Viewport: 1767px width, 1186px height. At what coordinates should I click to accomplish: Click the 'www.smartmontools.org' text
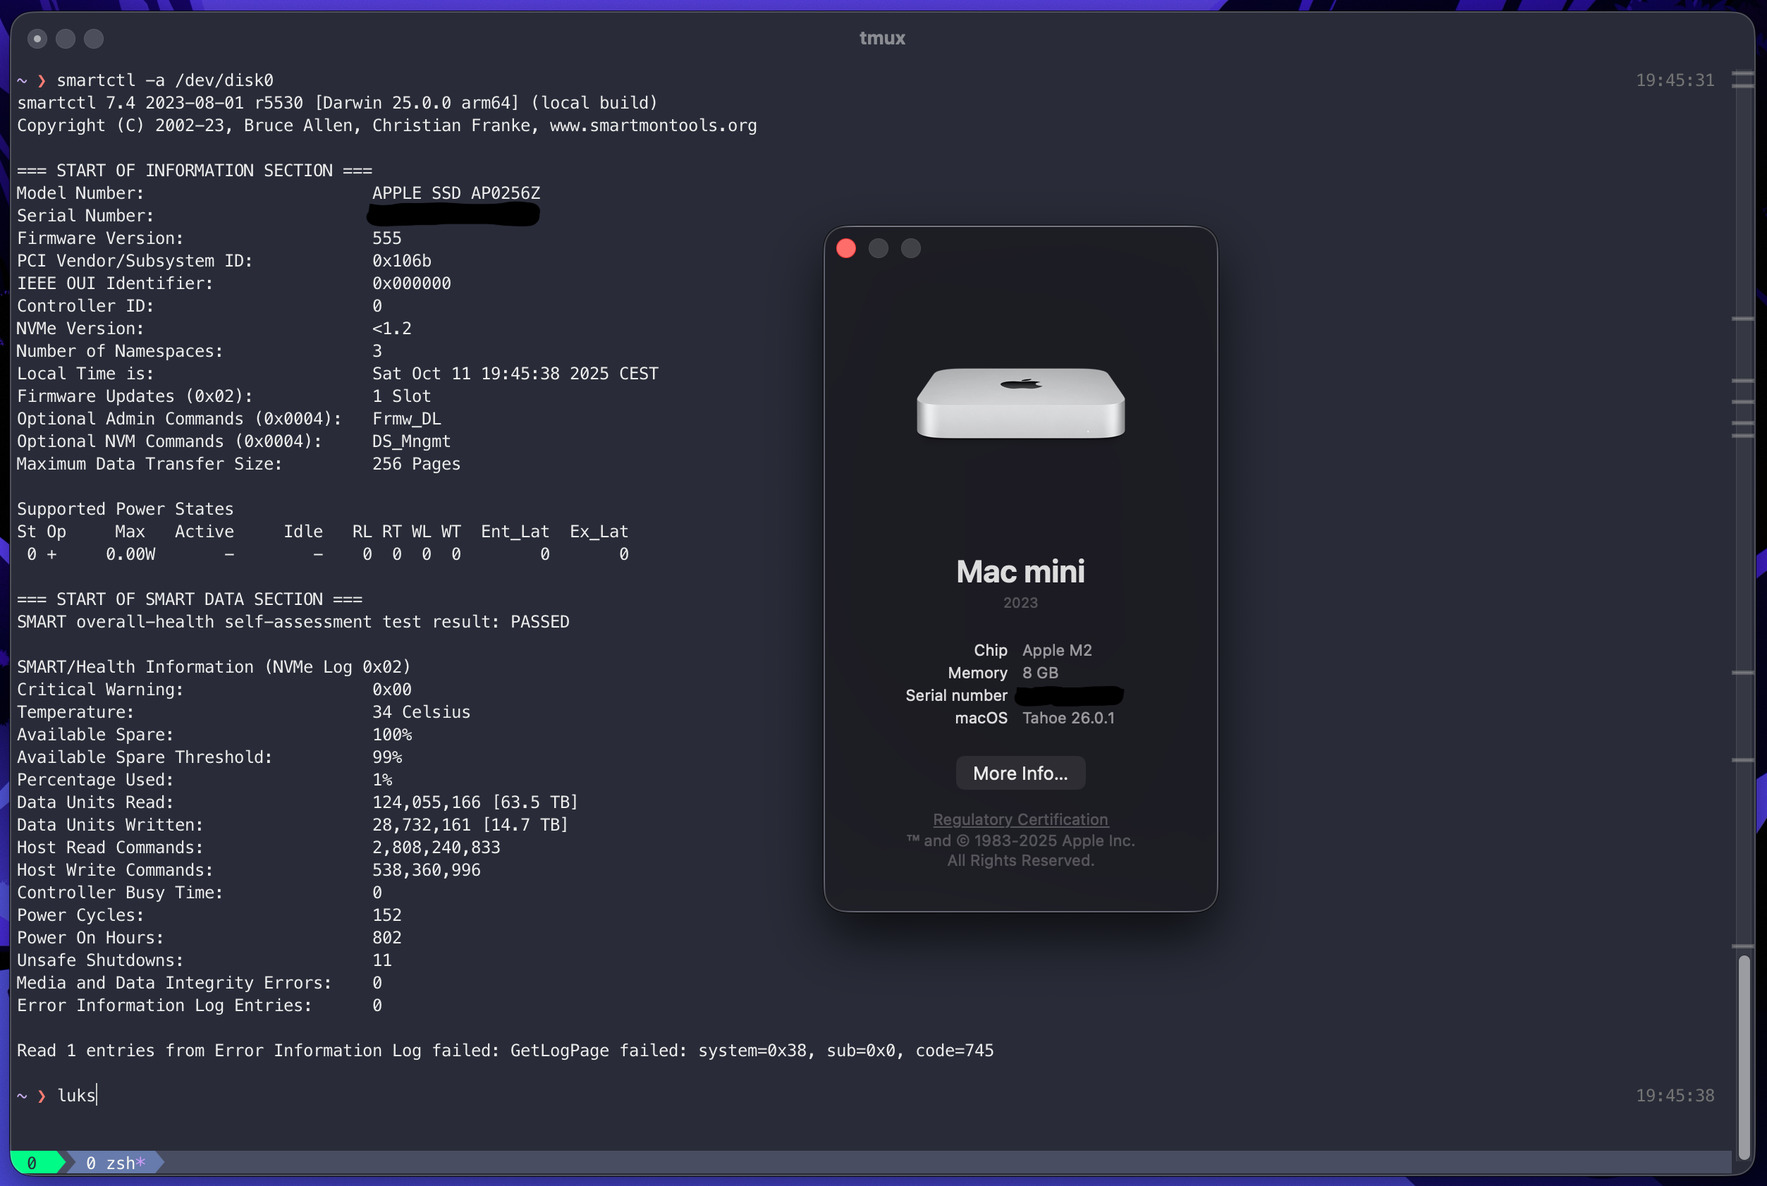653,126
